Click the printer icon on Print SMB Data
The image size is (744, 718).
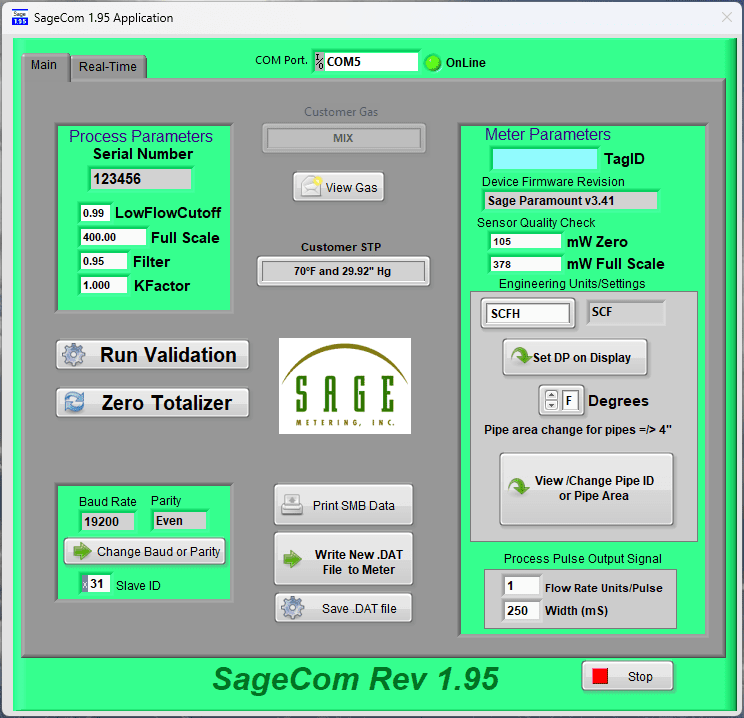click(x=292, y=504)
